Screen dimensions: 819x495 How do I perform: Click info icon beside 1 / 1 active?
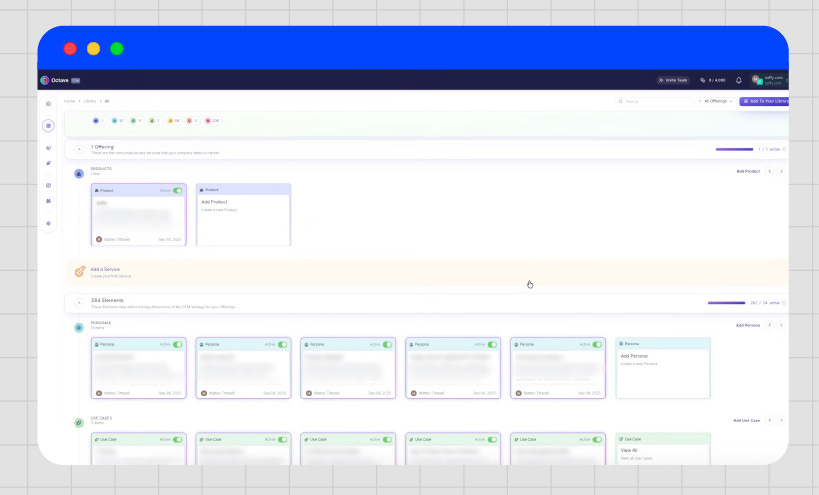pos(784,149)
